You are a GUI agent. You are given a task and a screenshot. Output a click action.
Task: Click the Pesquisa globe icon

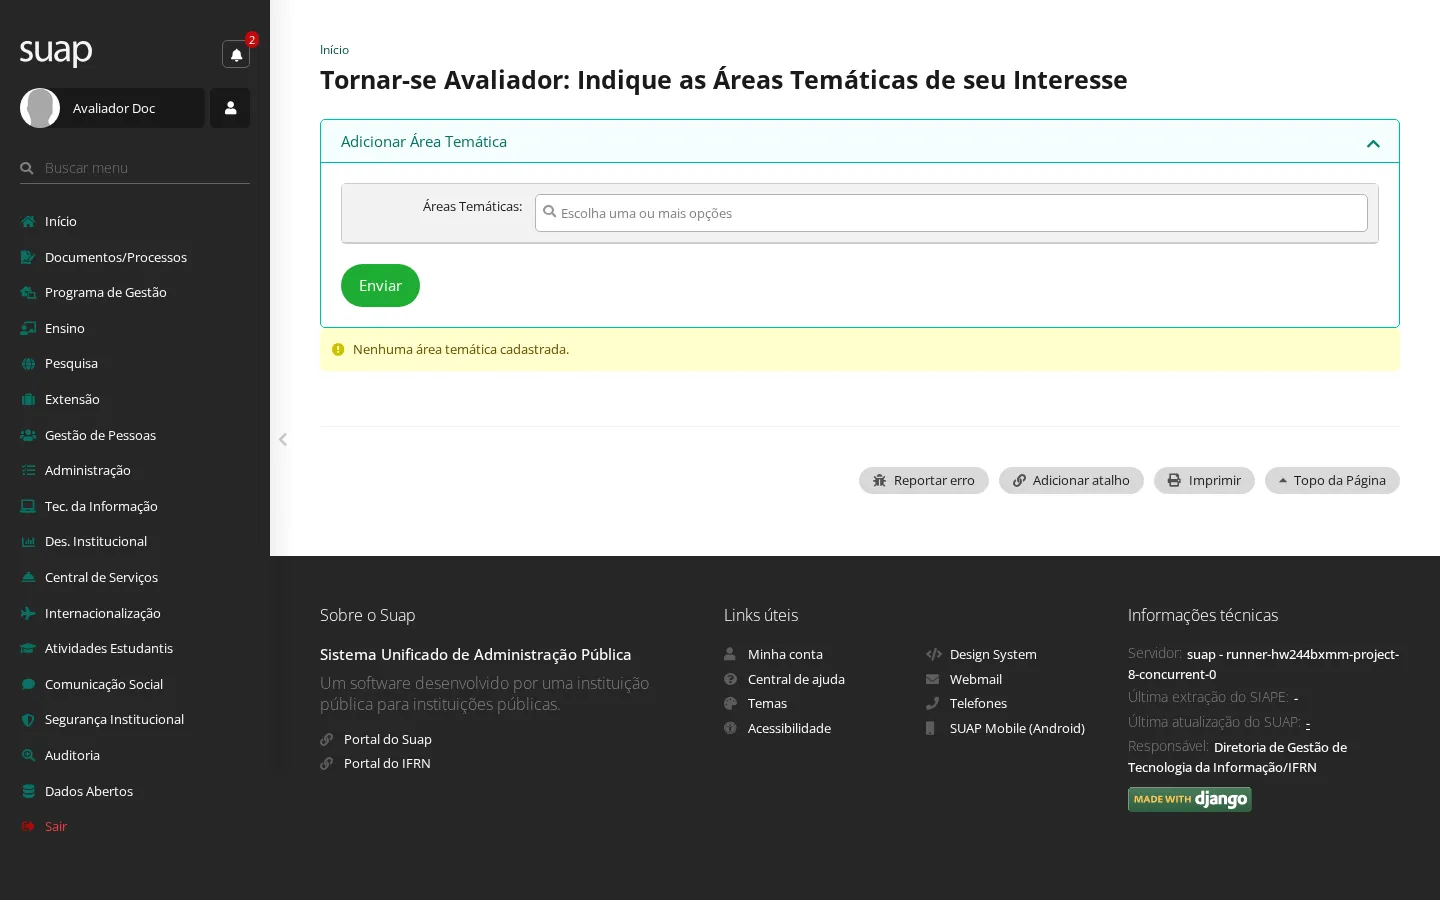[x=28, y=364]
